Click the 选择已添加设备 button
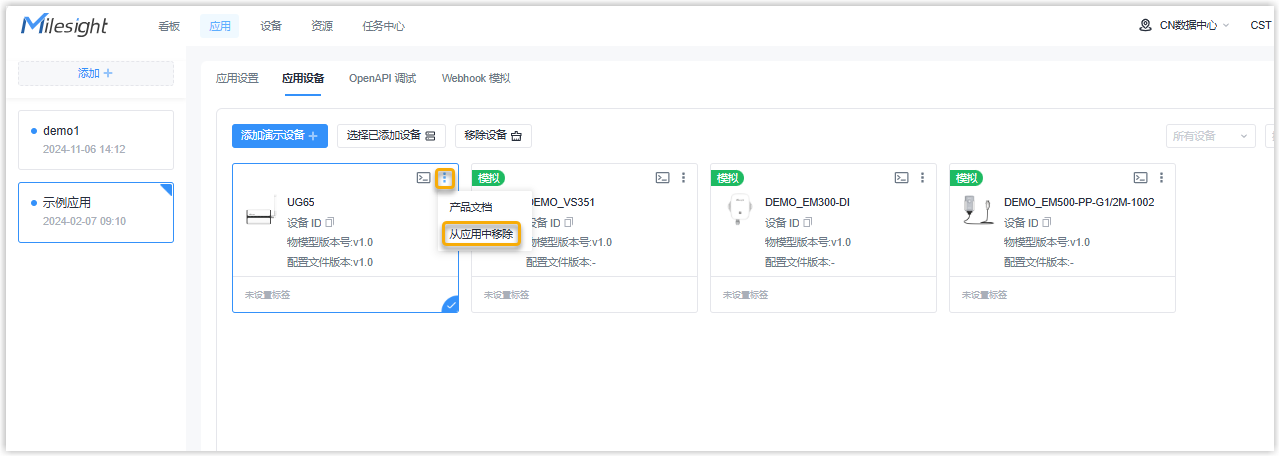This screenshot has width=1280, height=457. point(391,136)
